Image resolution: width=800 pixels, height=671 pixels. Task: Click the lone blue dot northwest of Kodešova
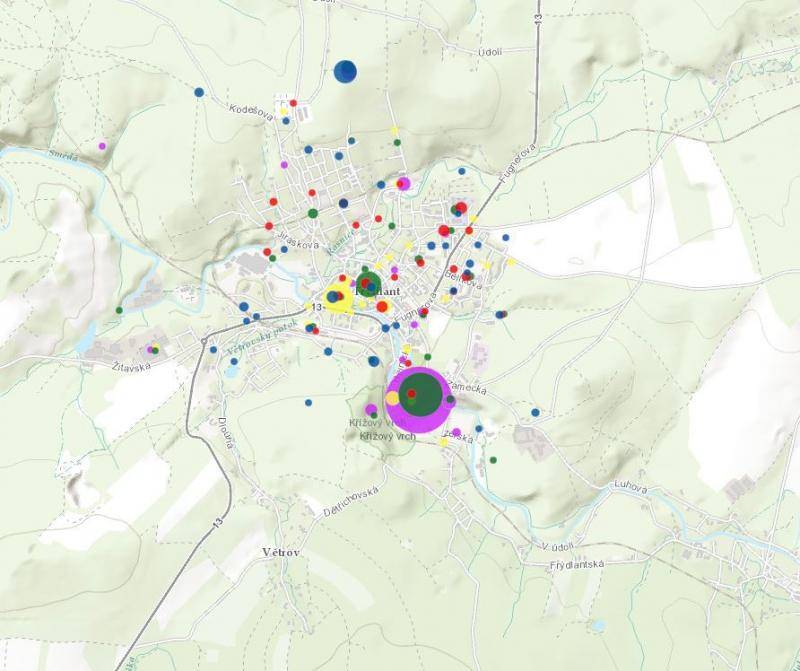pos(199,92)
